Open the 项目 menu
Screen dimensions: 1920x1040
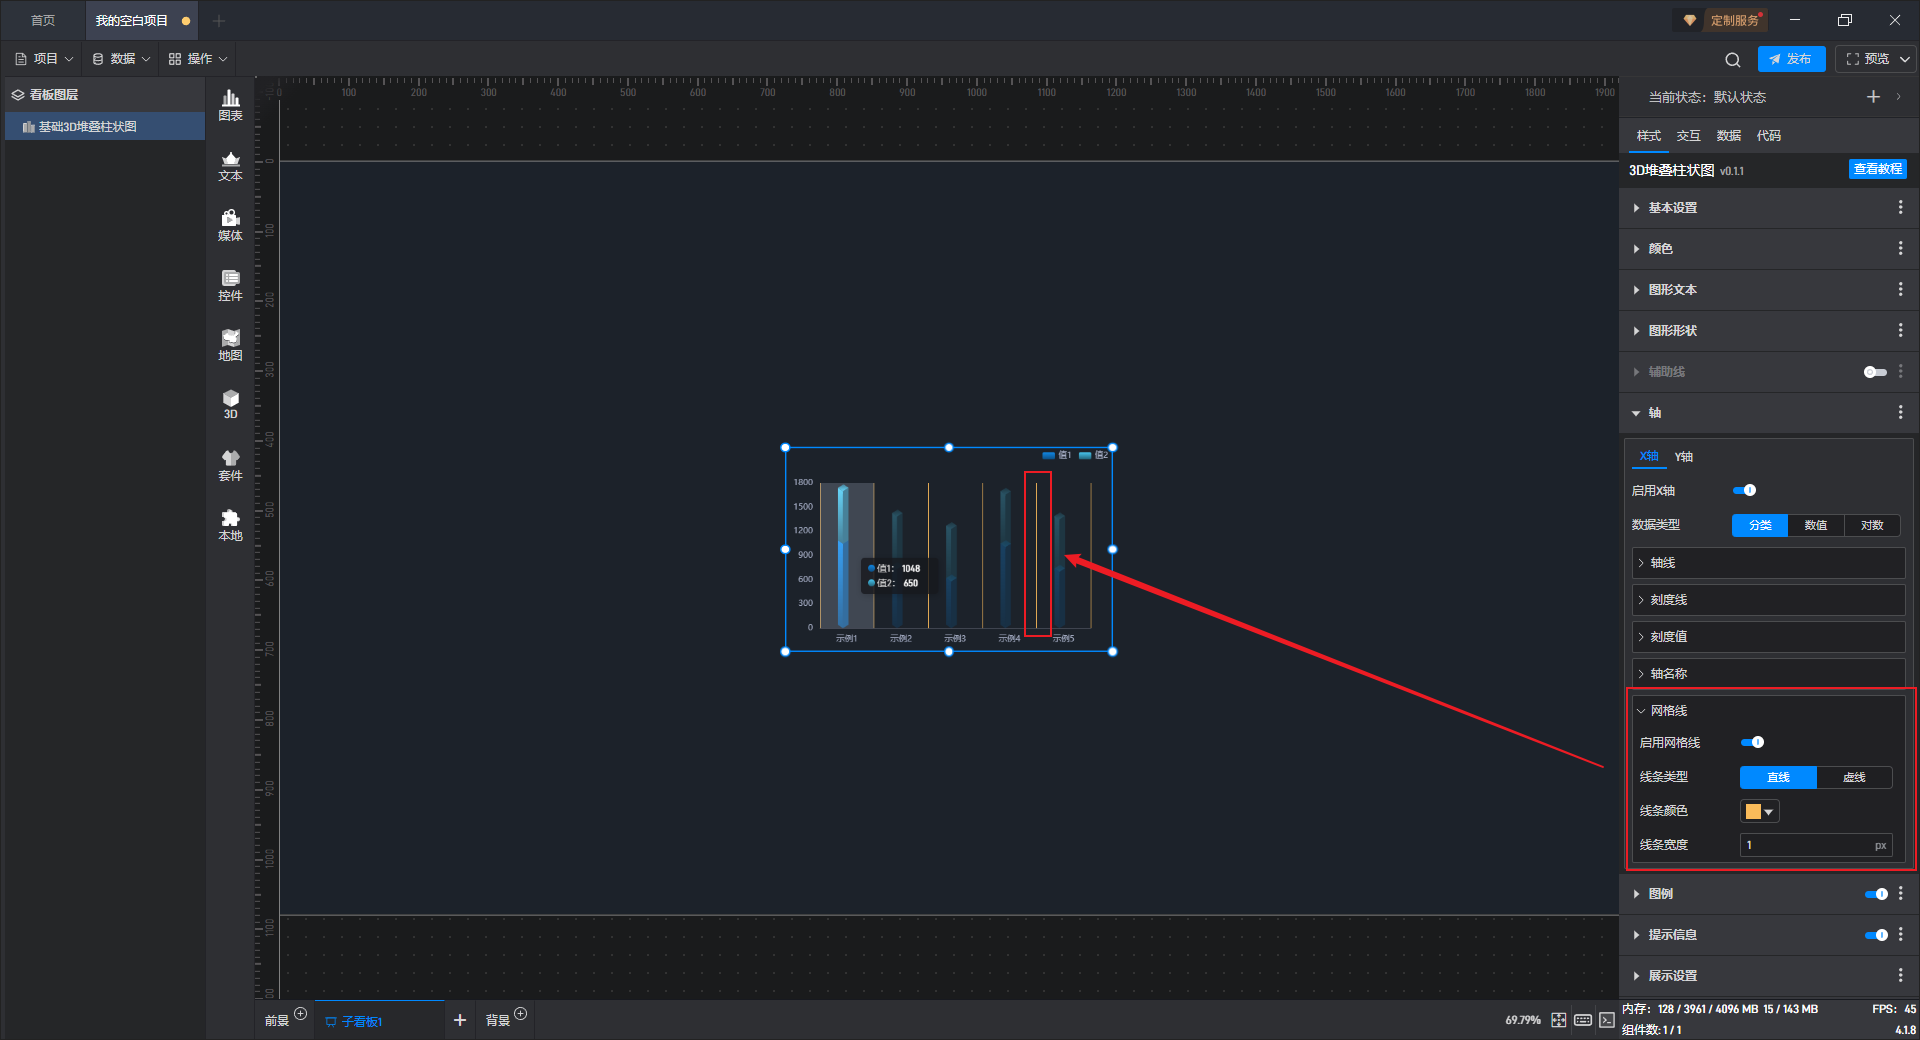(44, 59)
